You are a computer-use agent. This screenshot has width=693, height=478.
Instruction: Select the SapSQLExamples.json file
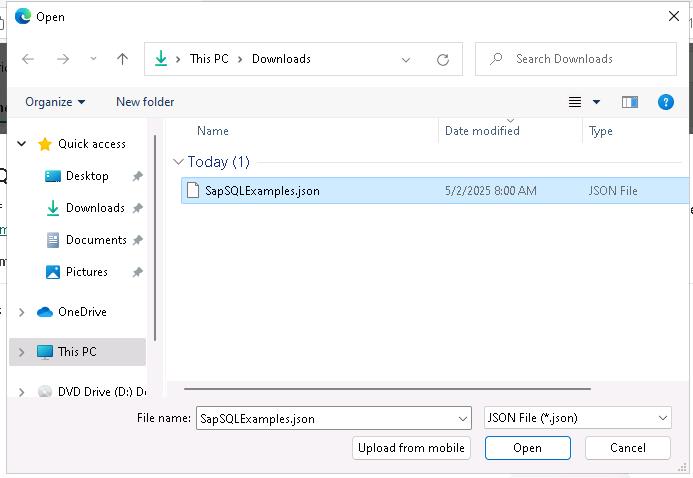[x=262, y=191]
